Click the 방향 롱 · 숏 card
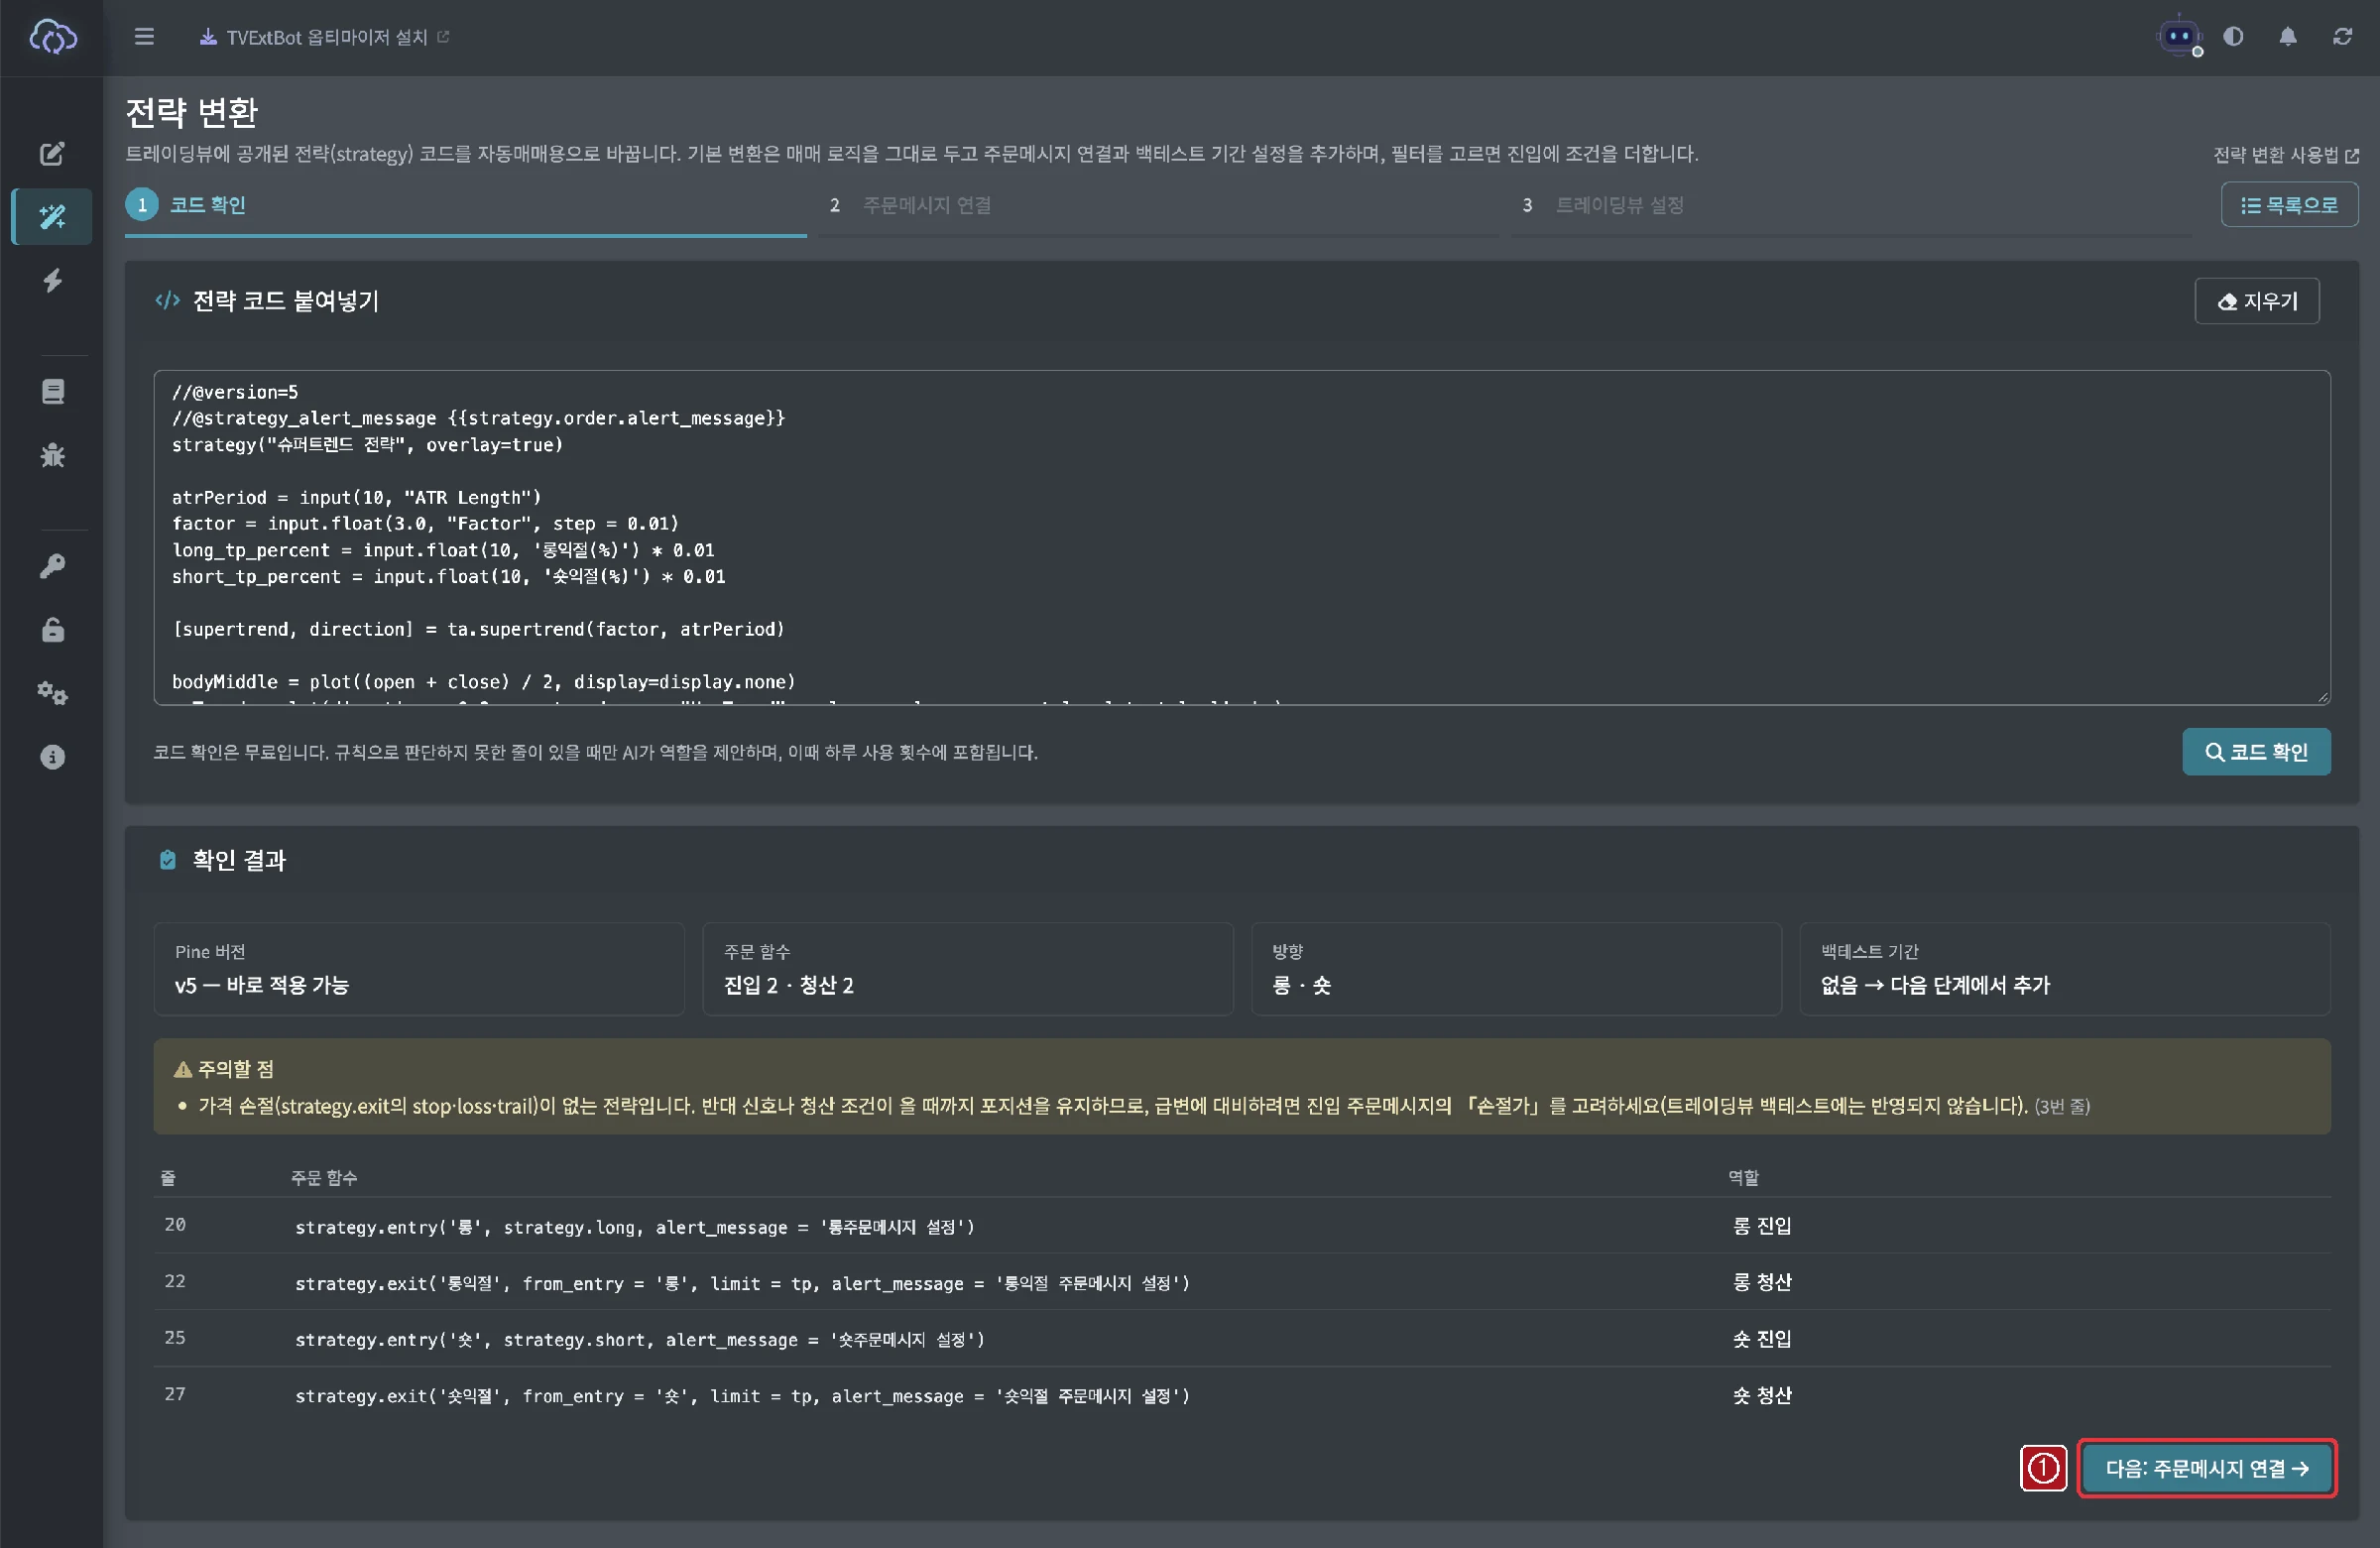 (1516, 969)
